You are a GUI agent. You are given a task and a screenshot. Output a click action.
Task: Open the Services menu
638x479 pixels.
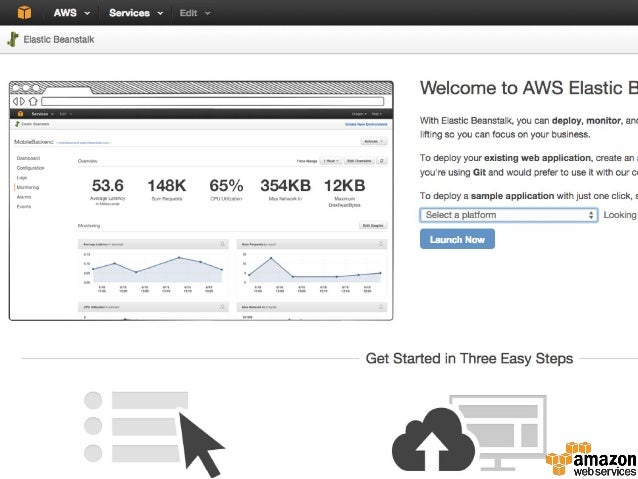pos(136,13)
